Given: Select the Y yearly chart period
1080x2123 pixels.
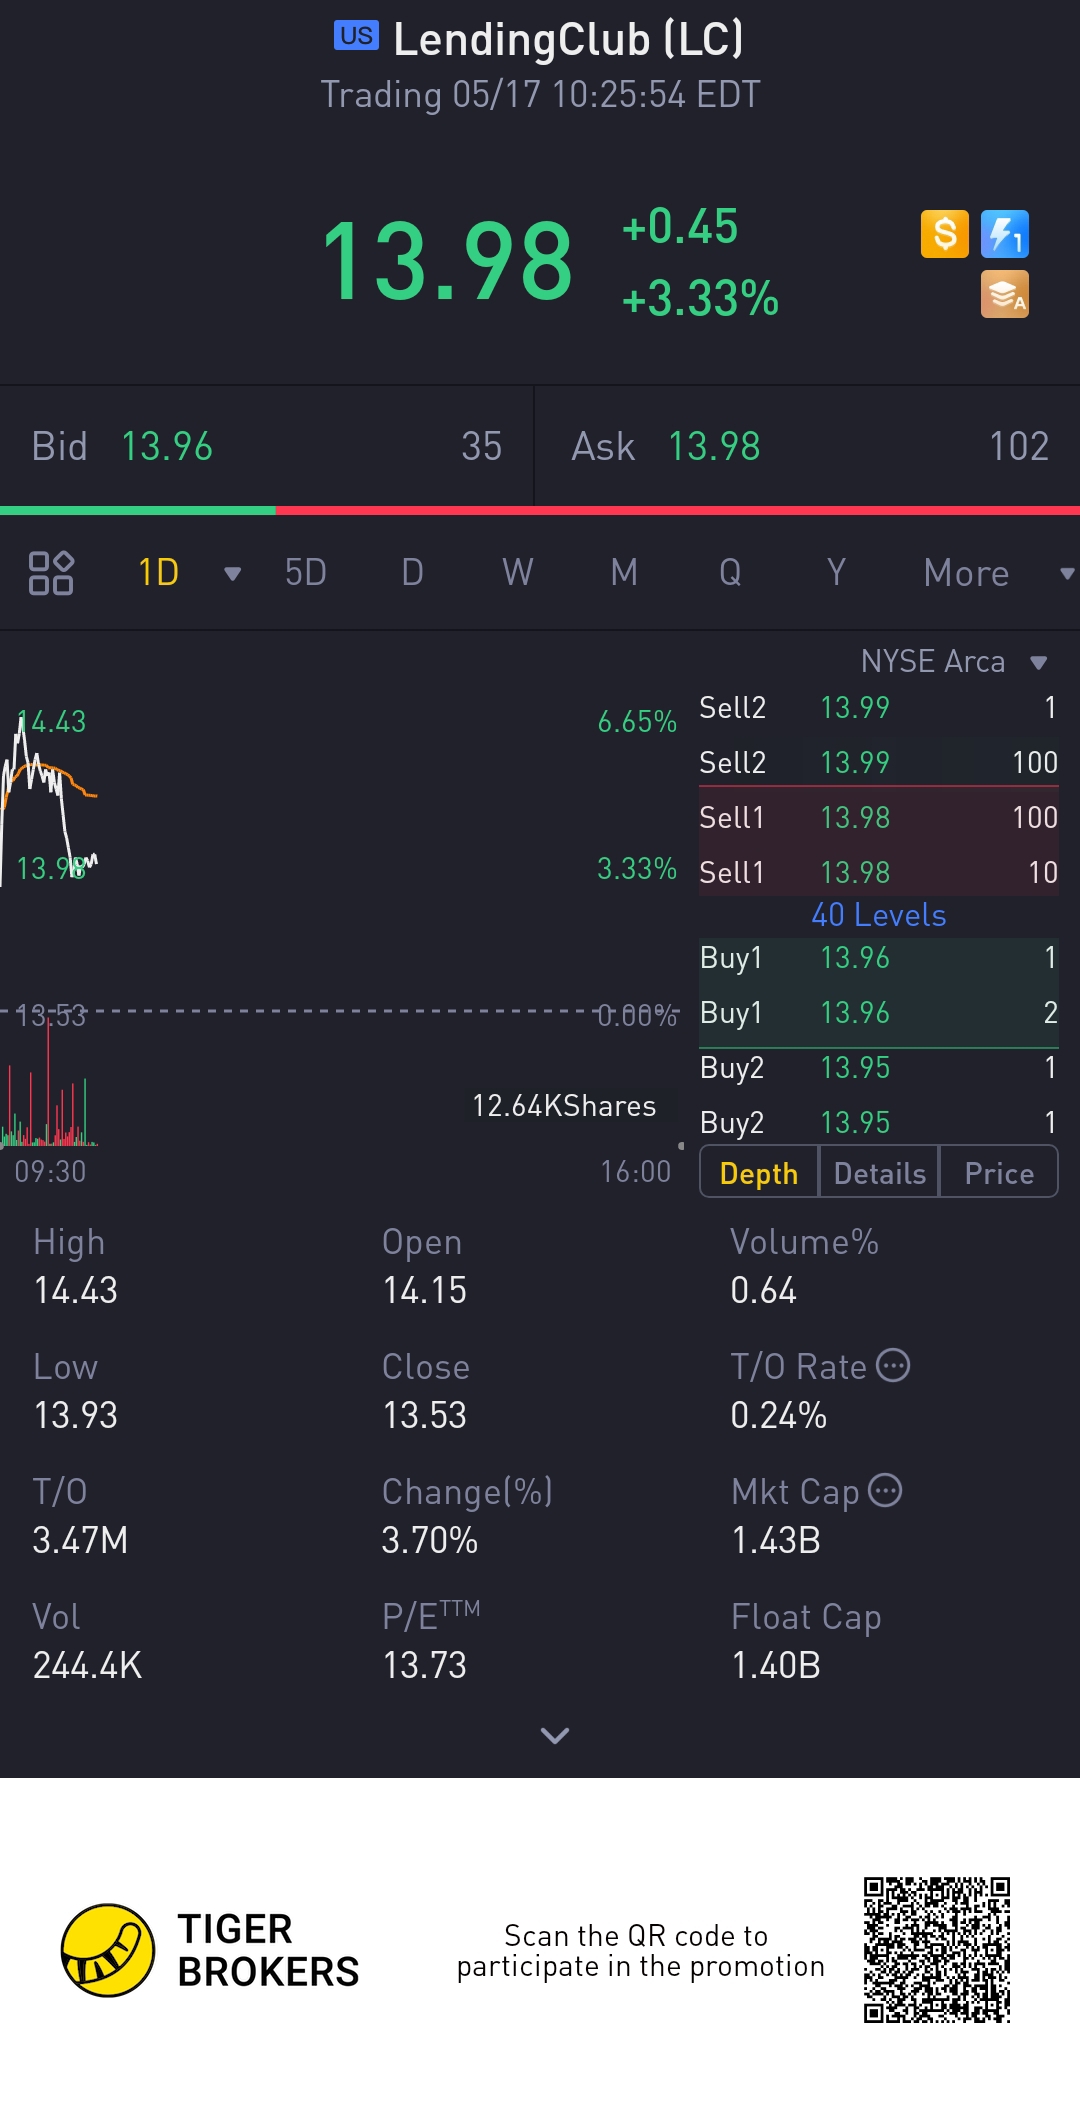Looking at the screenshot, I should pyautogui.click(x=836, y=573).
